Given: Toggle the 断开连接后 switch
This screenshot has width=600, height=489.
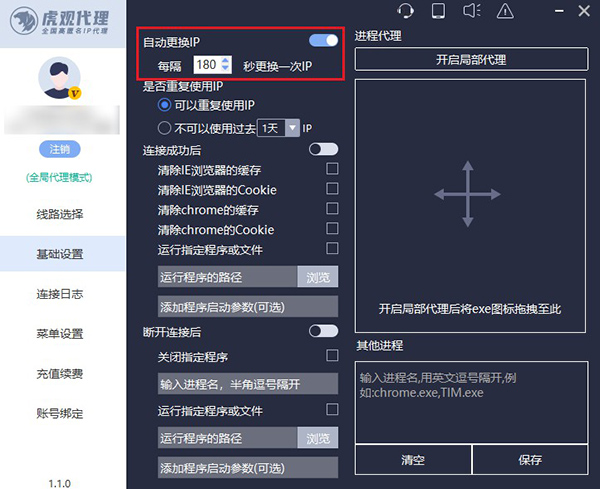Looking at the screenshot, I should (323, 331).
